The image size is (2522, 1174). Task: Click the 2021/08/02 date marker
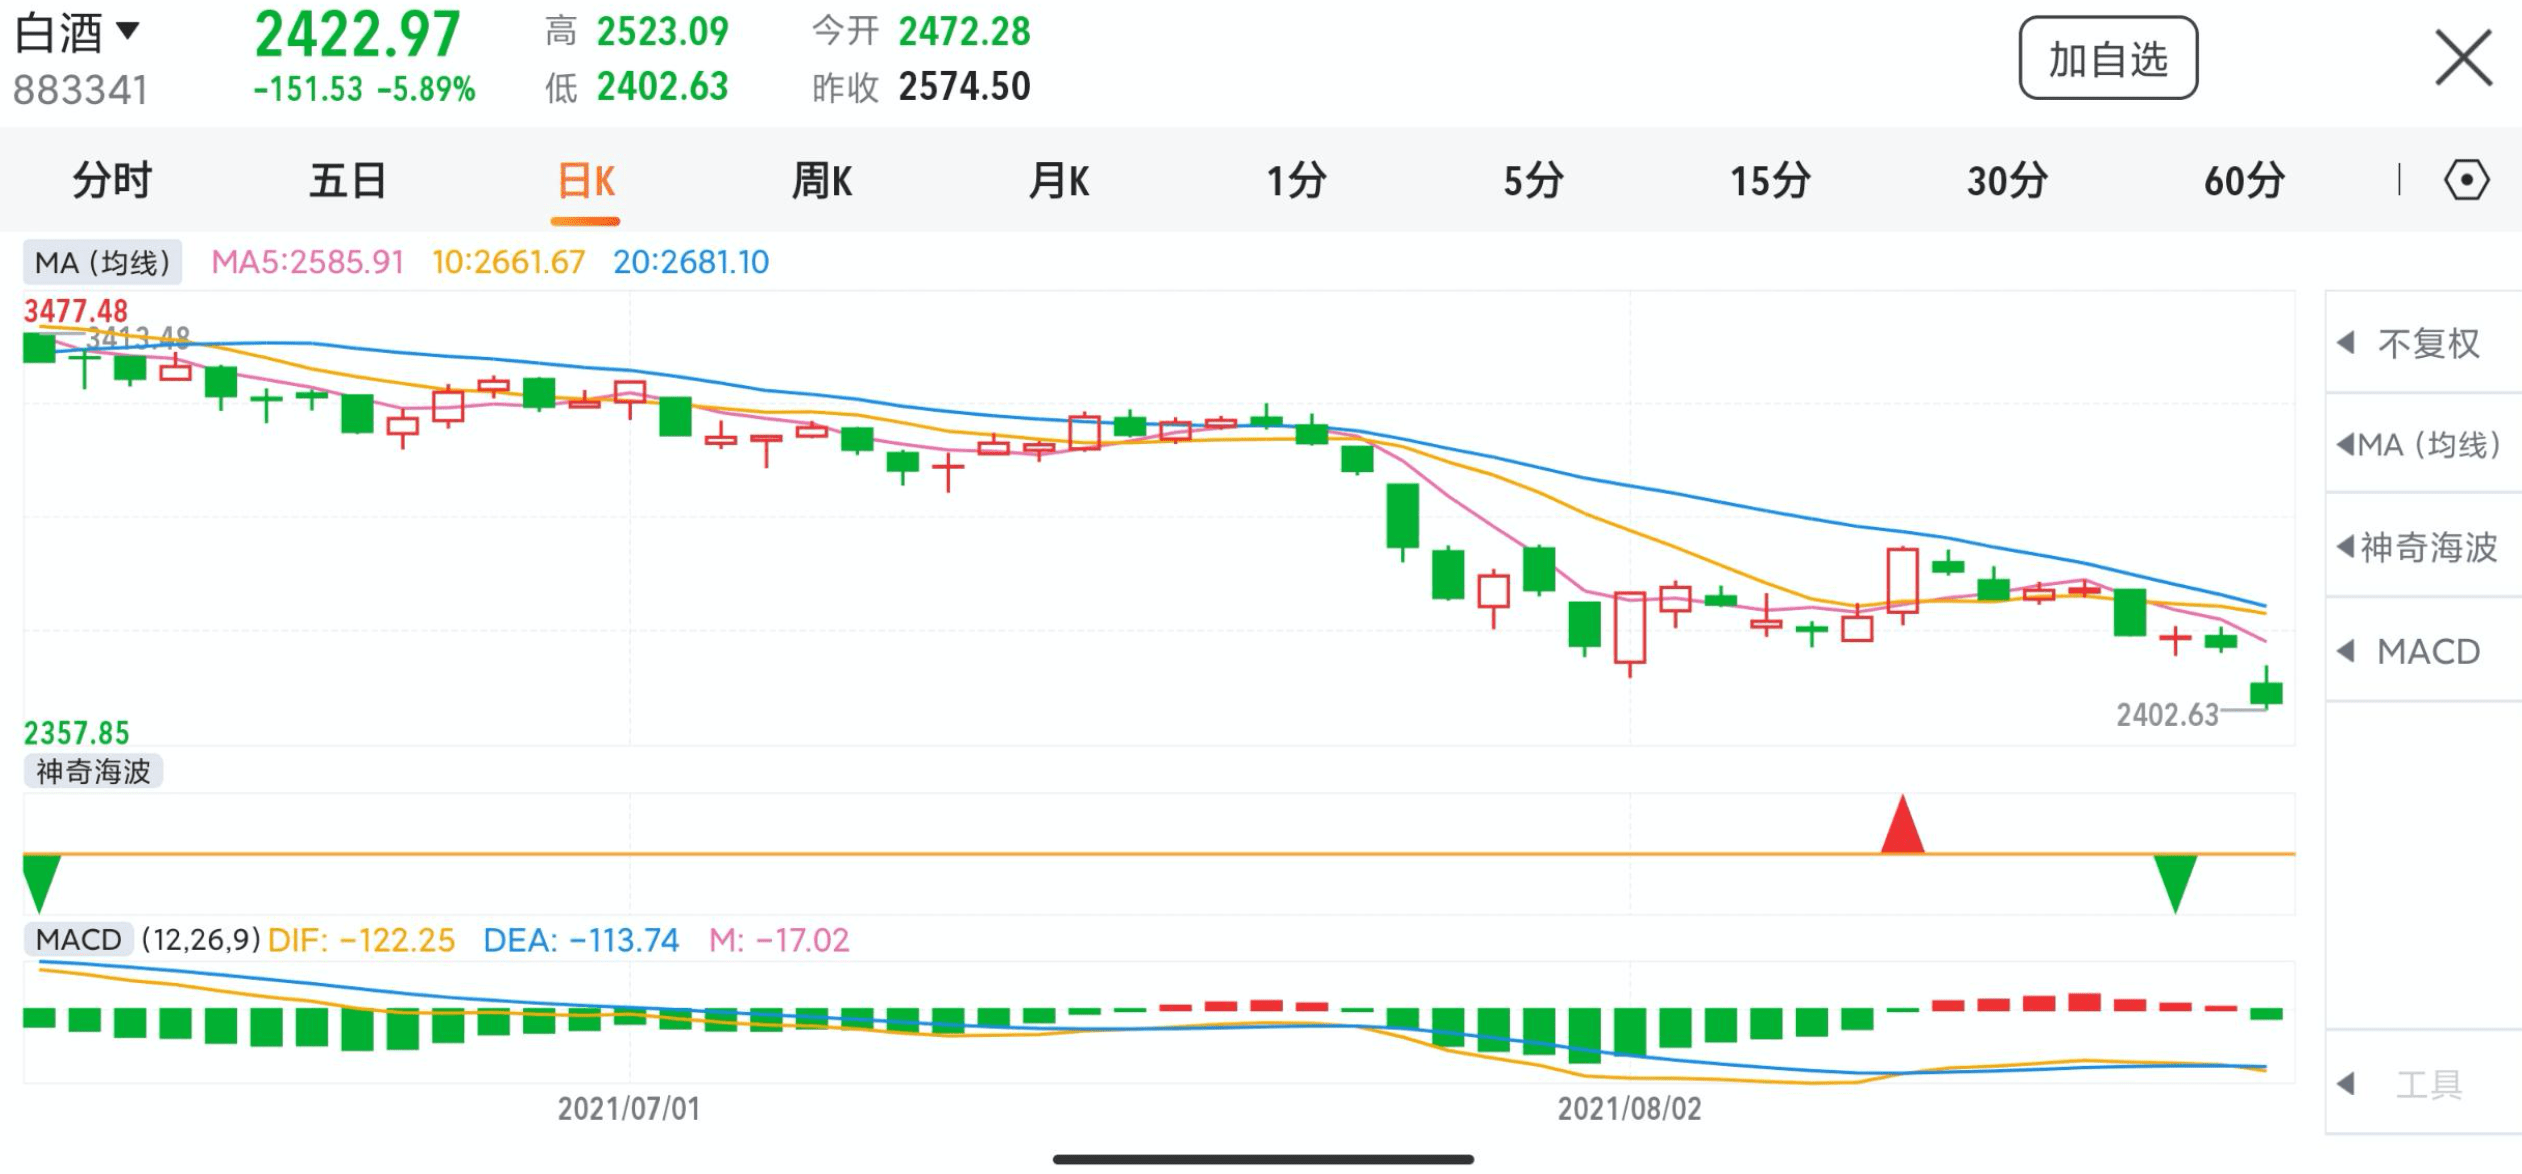[1629, 1108]
